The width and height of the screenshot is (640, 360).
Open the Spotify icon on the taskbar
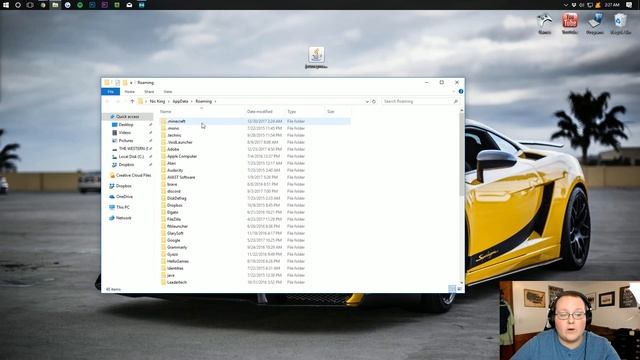coord(80,5)
